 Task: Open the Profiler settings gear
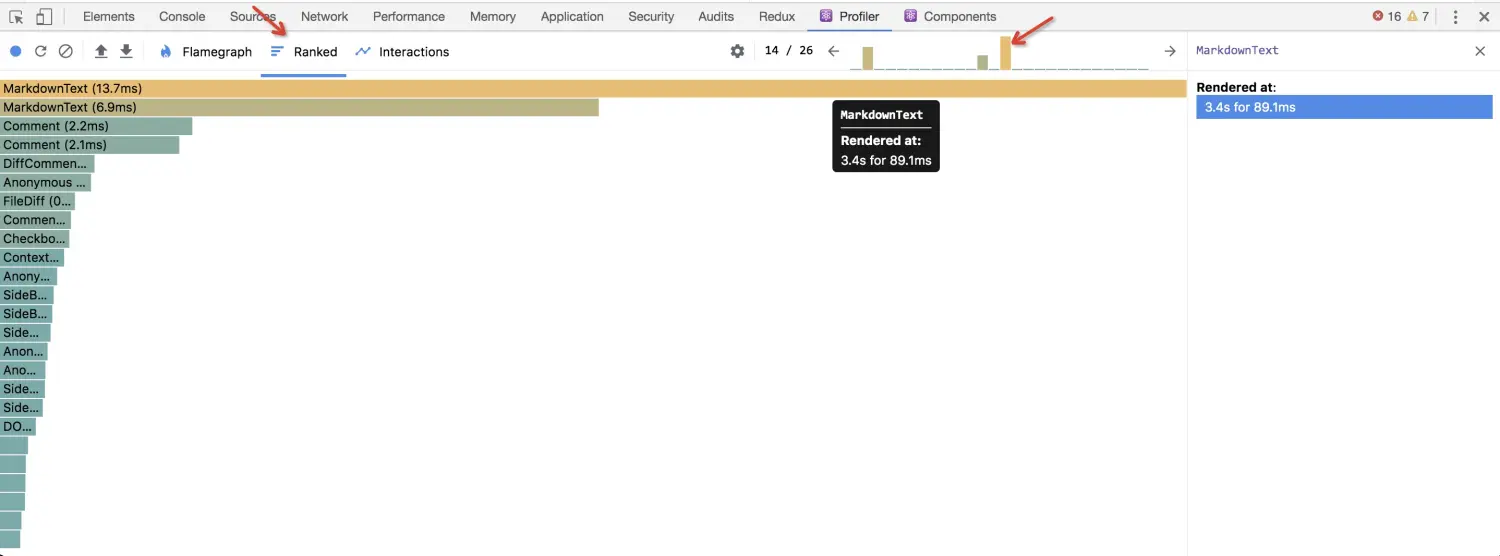pyautogui.click(x=737, y=51)
